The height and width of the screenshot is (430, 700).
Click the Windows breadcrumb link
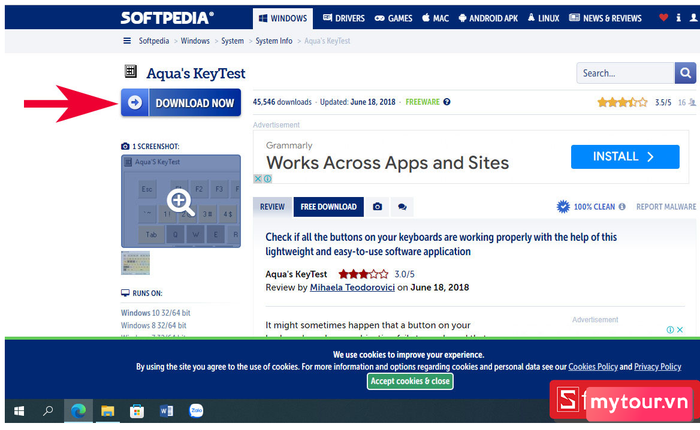[195, 41]
